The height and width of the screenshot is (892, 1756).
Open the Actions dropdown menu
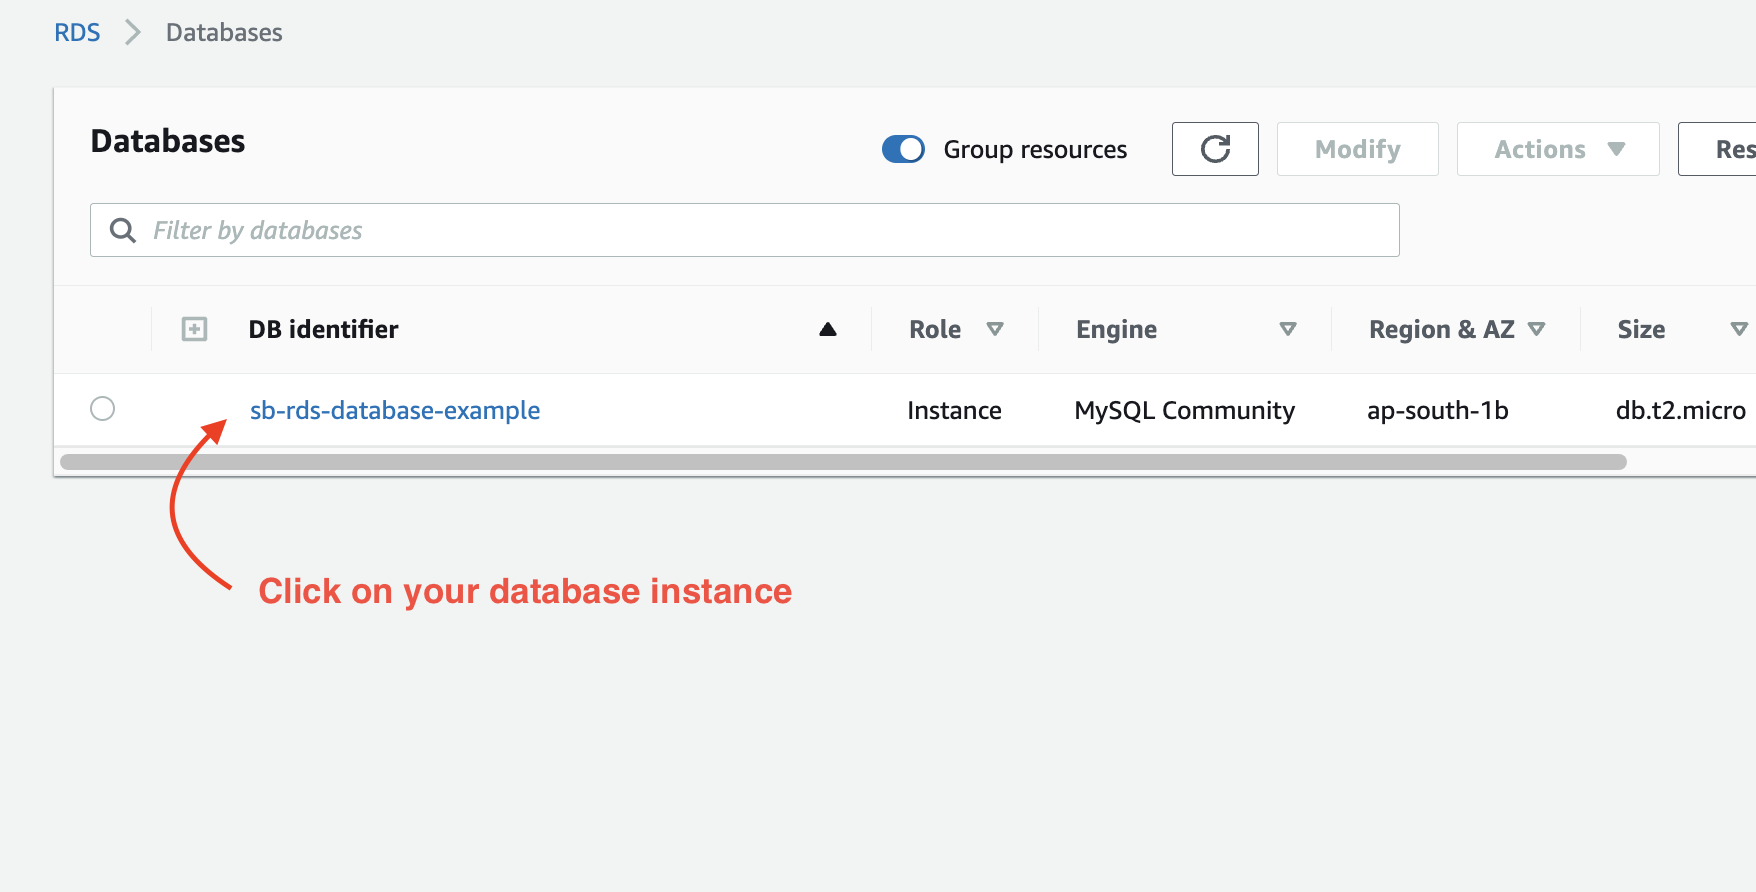(x=1557, y=149)
